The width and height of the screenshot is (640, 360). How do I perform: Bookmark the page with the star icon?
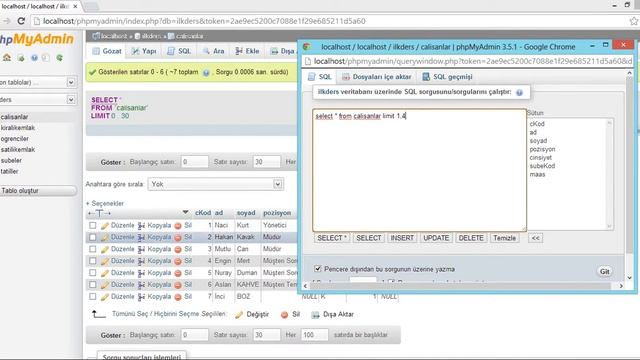click(x=633, y=21)
